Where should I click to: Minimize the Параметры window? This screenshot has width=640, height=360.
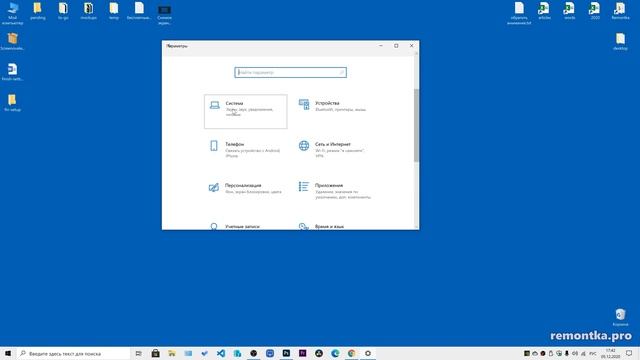point(381,46)
